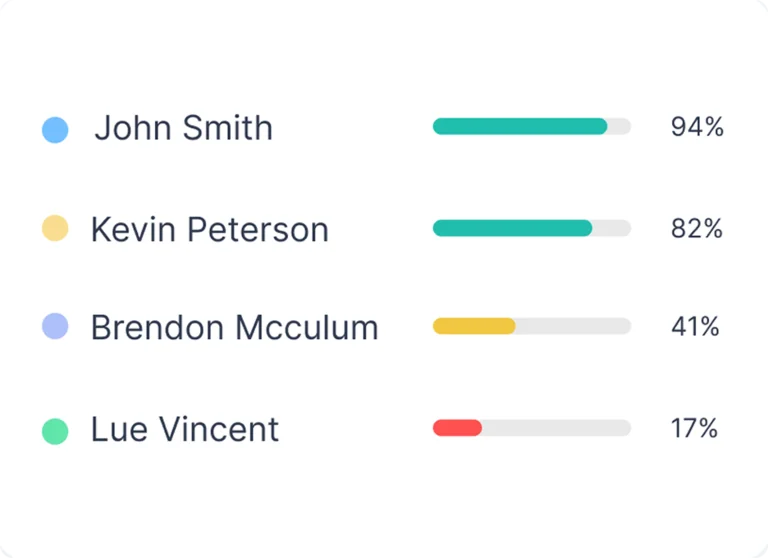Click the red fill of Lue Vincent's bar
768x558 pixels.
pos(457,428)
